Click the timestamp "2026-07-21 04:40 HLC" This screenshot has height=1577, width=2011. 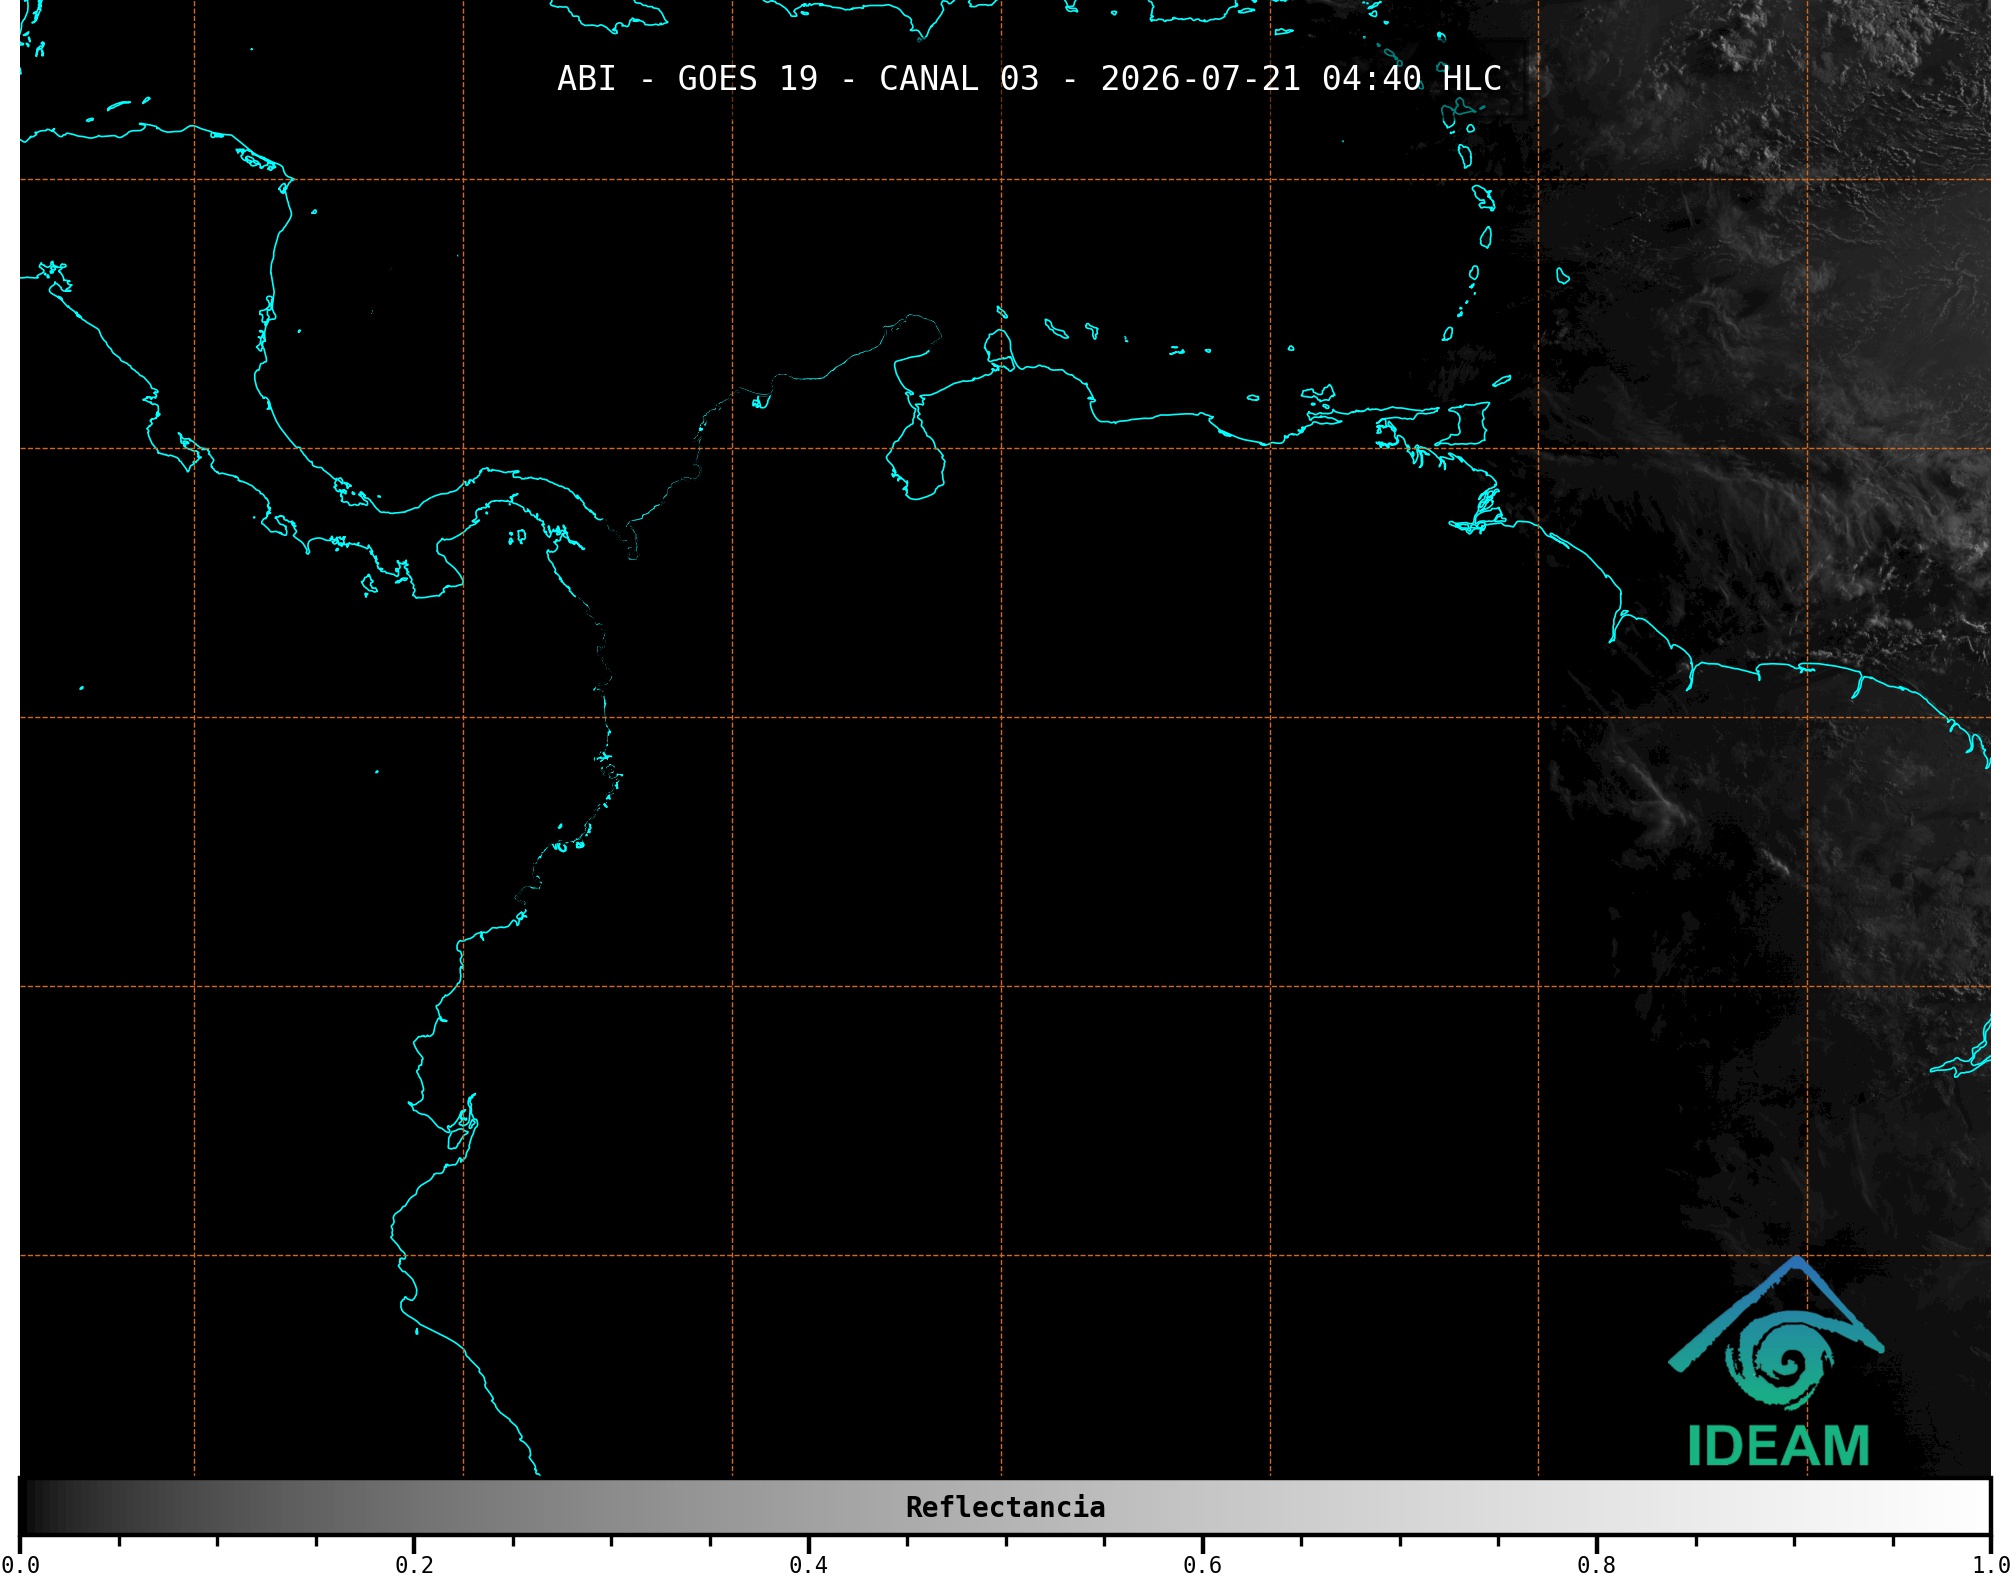[1301, 79]
